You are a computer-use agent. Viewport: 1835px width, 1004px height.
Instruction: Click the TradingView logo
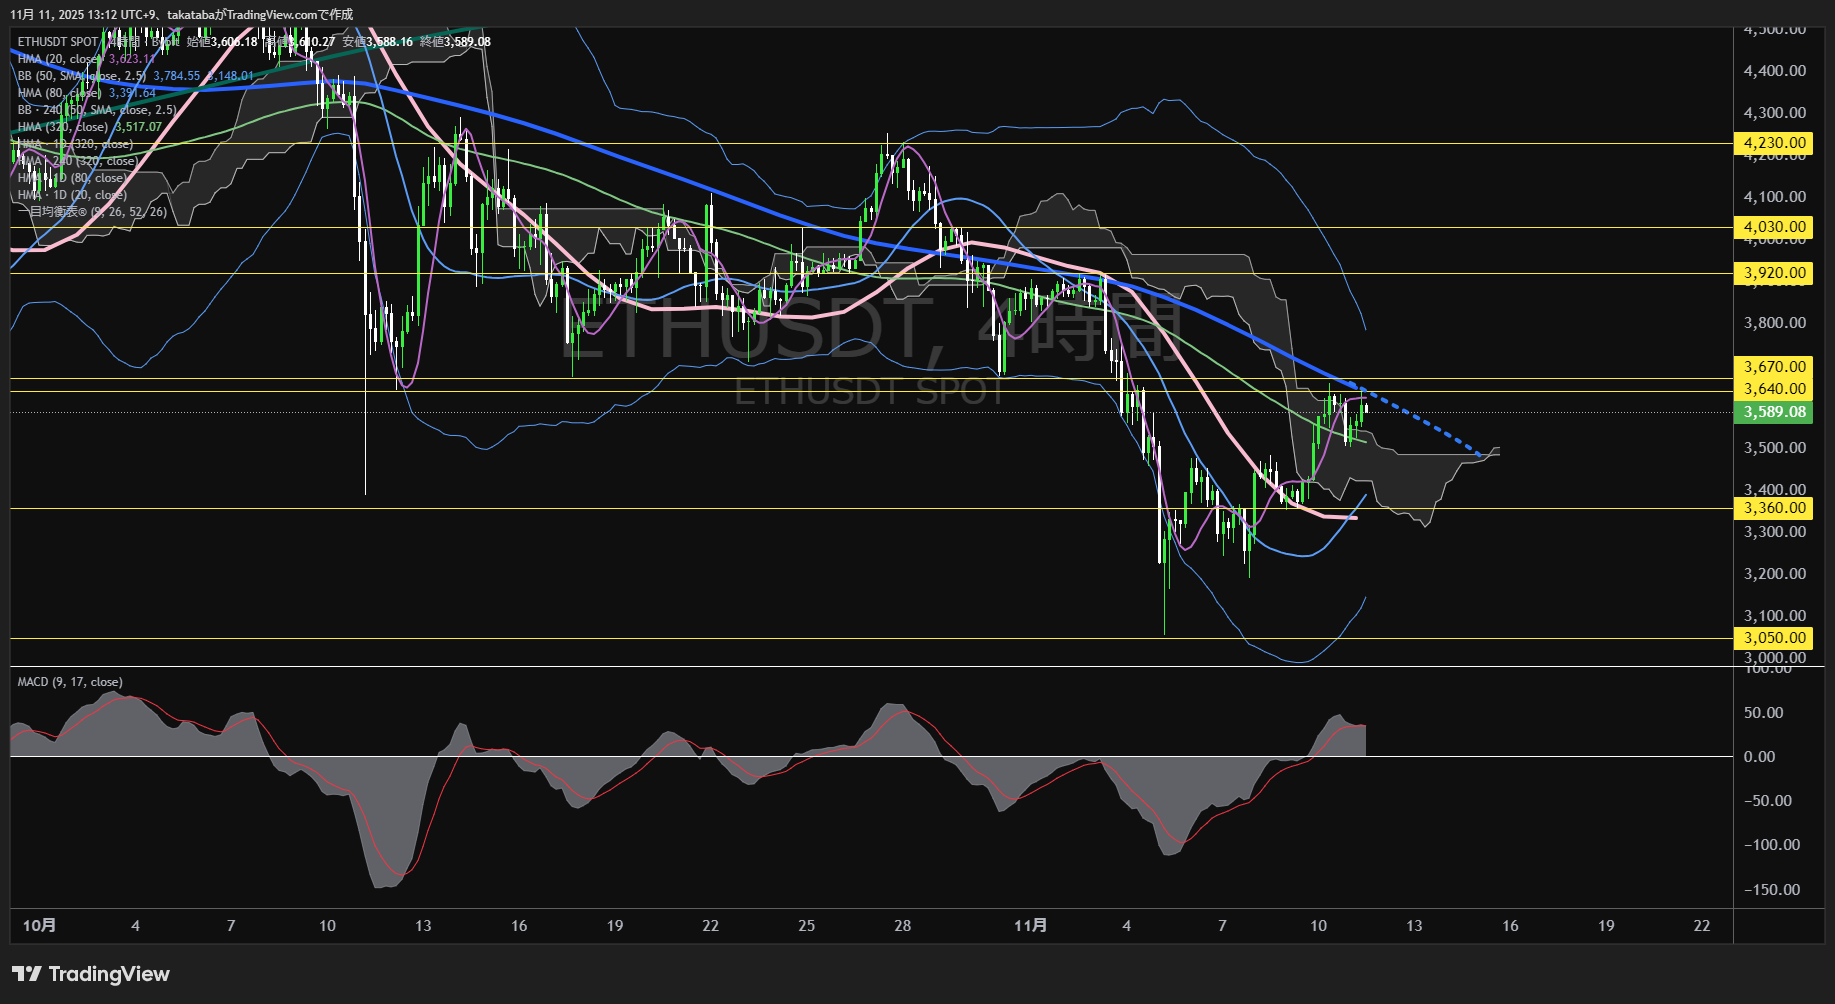[91, 974]
